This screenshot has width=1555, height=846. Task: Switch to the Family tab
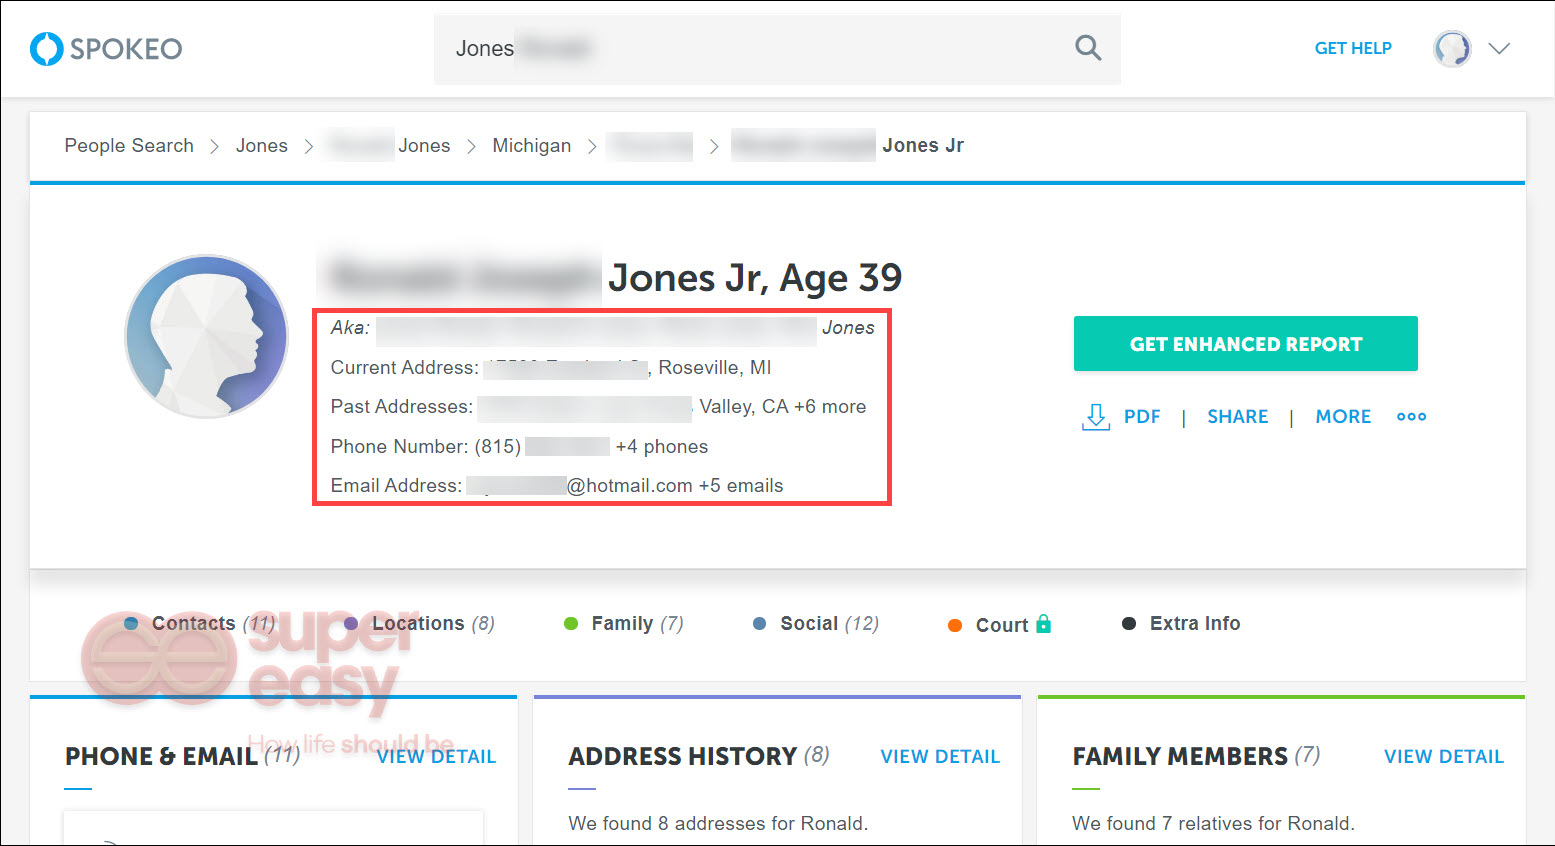(x=624, y=624)
